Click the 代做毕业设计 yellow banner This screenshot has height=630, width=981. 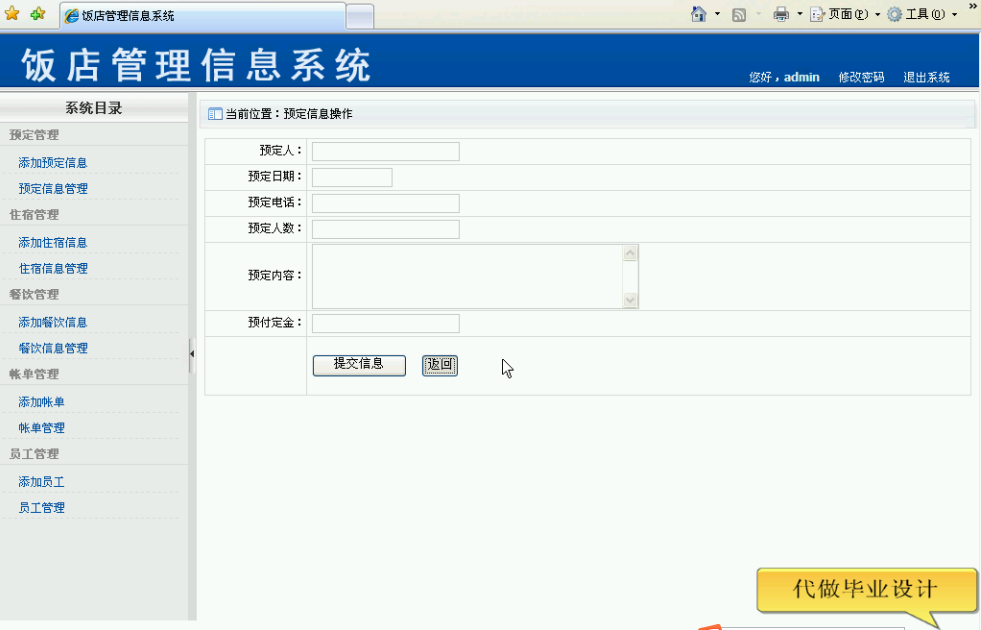(867, 589)
